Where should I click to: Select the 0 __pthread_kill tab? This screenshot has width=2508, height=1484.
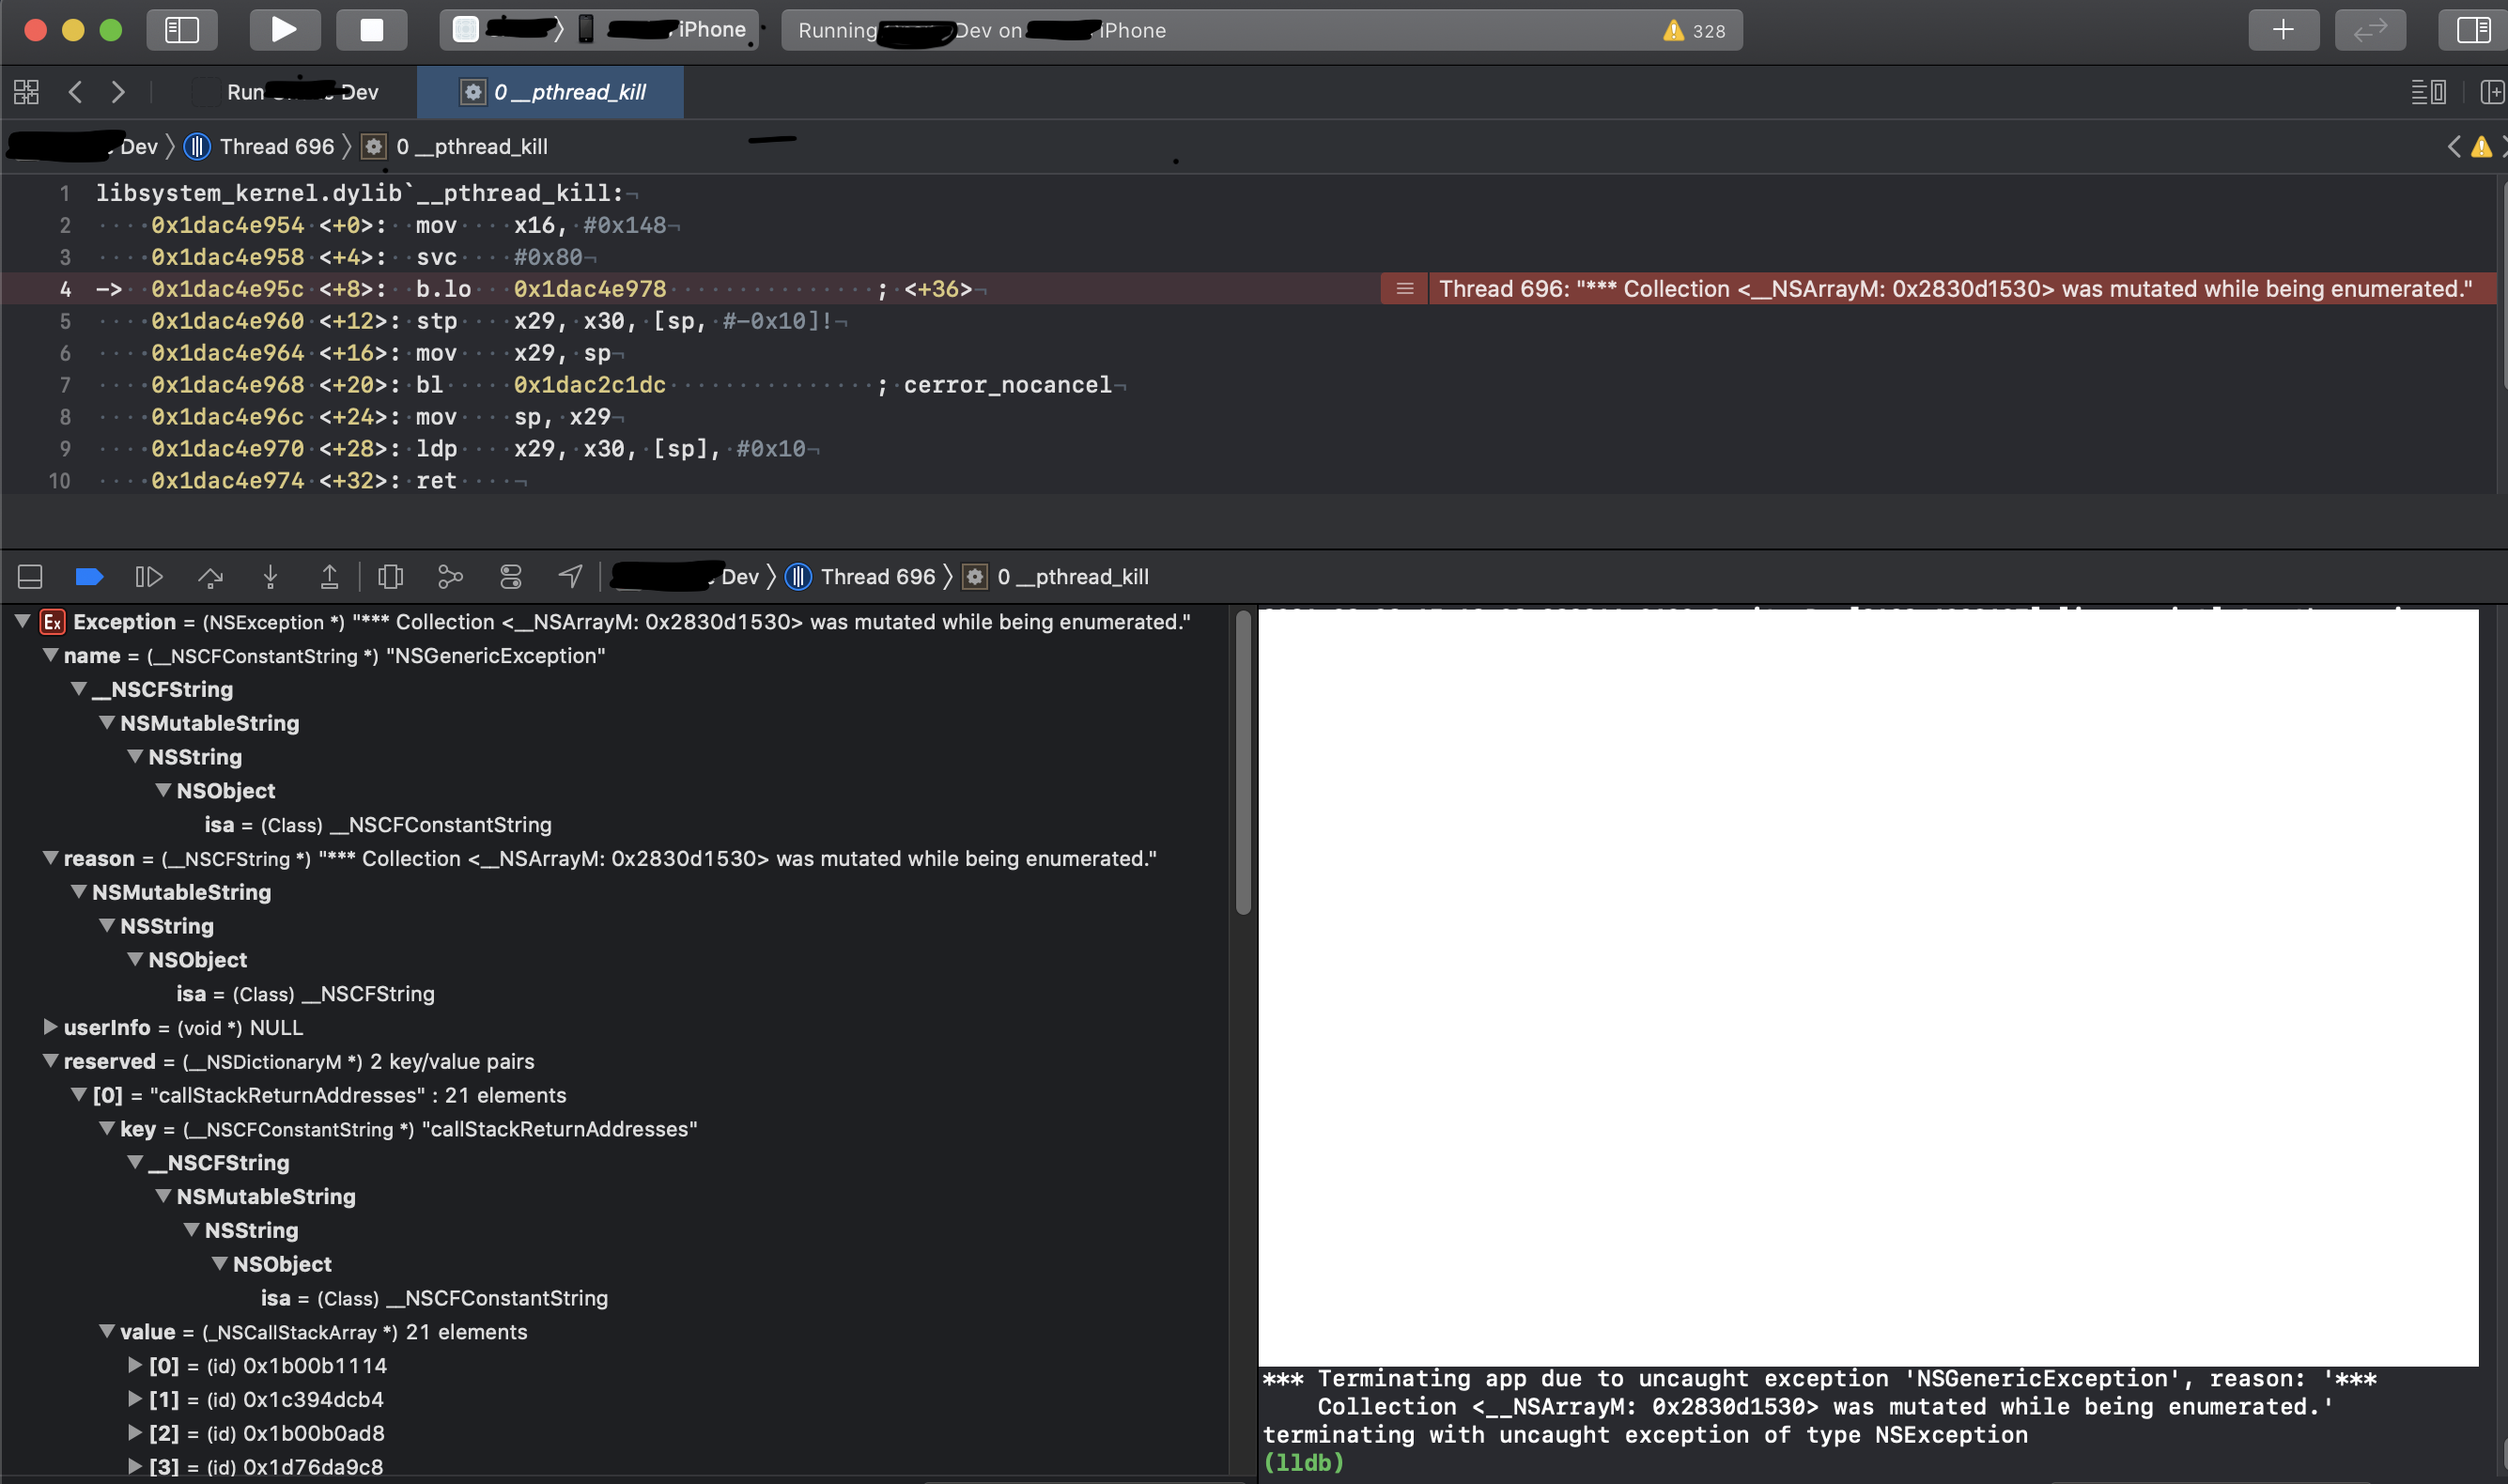point(551,92)
